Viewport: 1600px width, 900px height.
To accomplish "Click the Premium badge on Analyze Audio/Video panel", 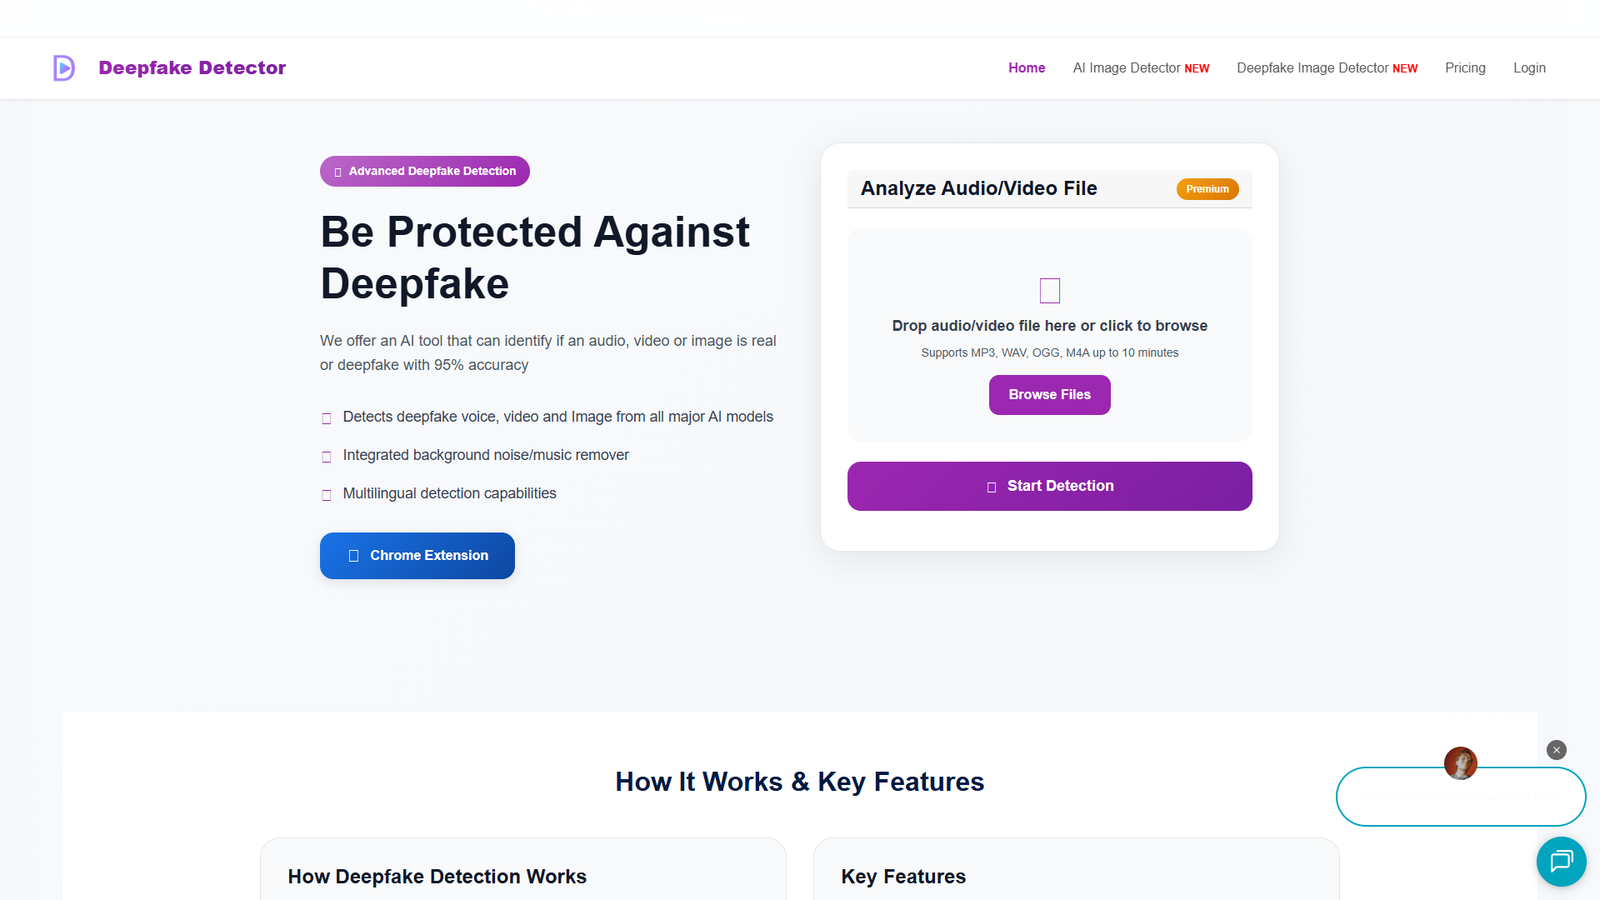I will [x=1207, y=188].
